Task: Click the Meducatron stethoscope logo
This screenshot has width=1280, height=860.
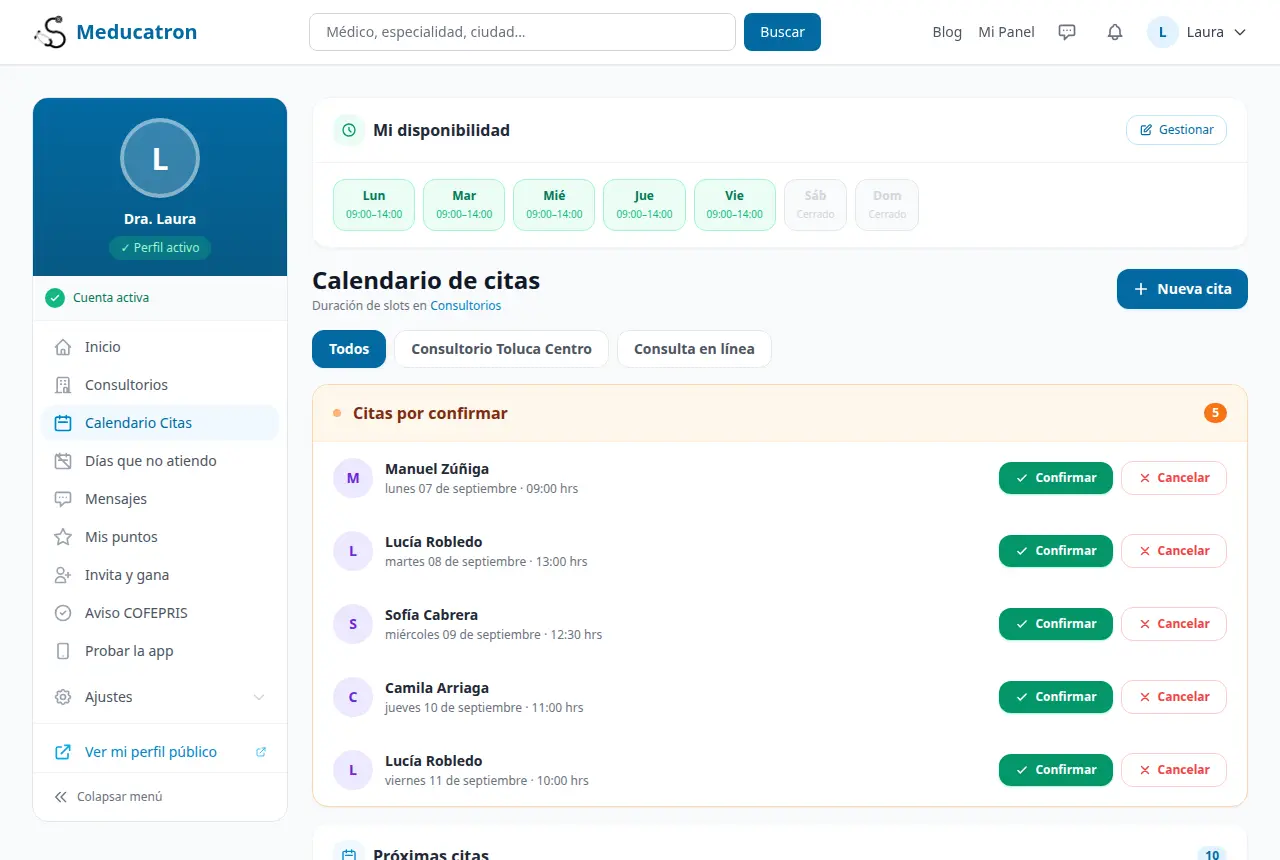Action: click(x=50, y=32)
